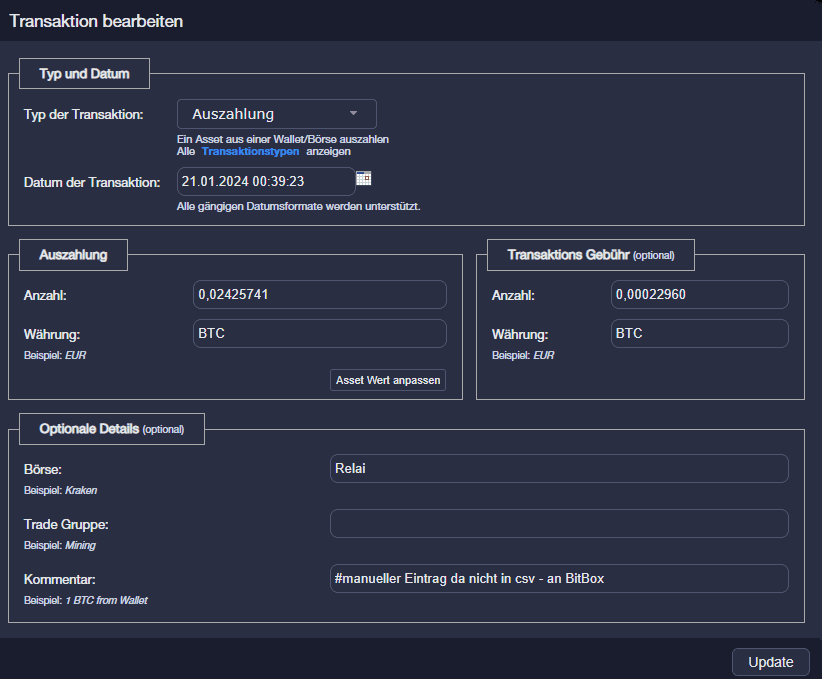The width and height of the screenshot is (822, 679).
Task: Click the Auszahlung Währung field
Action: click(x=319, y=334)
